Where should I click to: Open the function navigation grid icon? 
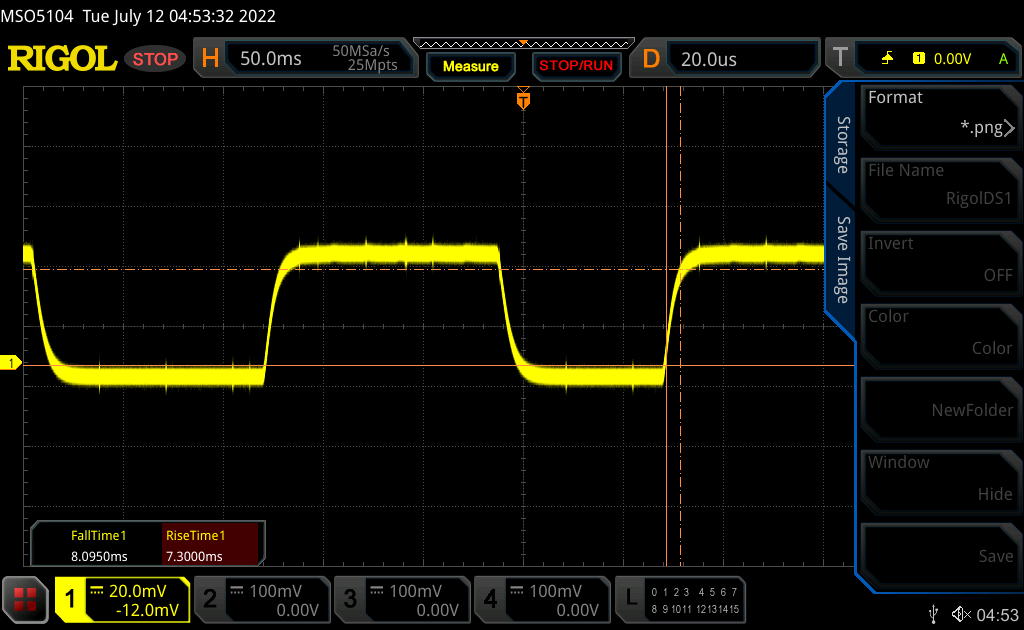pyautogui.click(x=26, y=599)
